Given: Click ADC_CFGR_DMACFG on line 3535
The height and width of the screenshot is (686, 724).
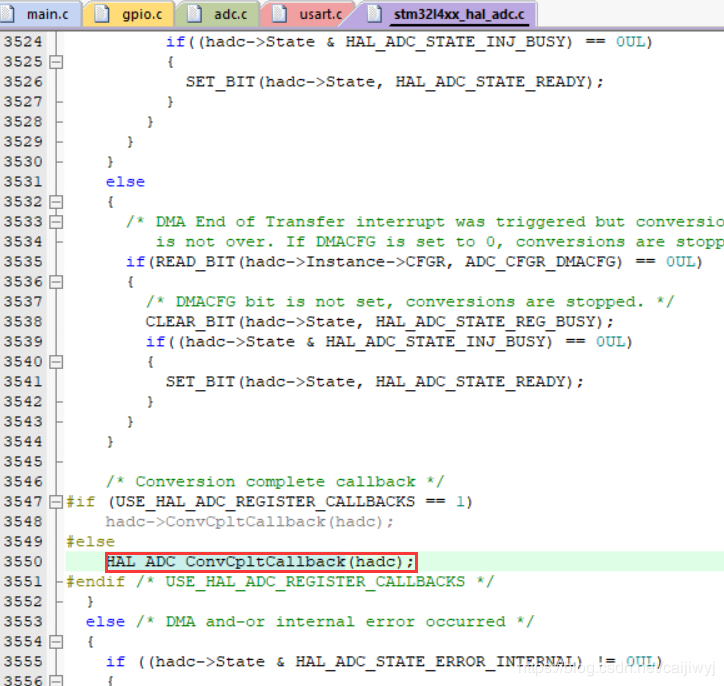Looking at the screenshot, I should click(x=540, y=262).
